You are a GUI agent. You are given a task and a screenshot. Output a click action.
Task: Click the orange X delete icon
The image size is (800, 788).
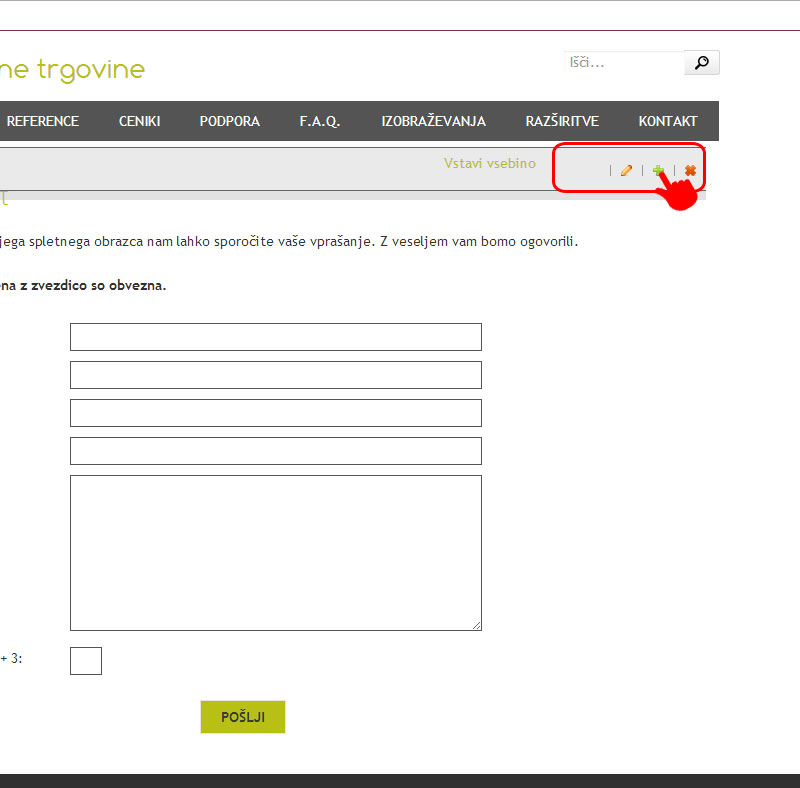tap(690, 170)
